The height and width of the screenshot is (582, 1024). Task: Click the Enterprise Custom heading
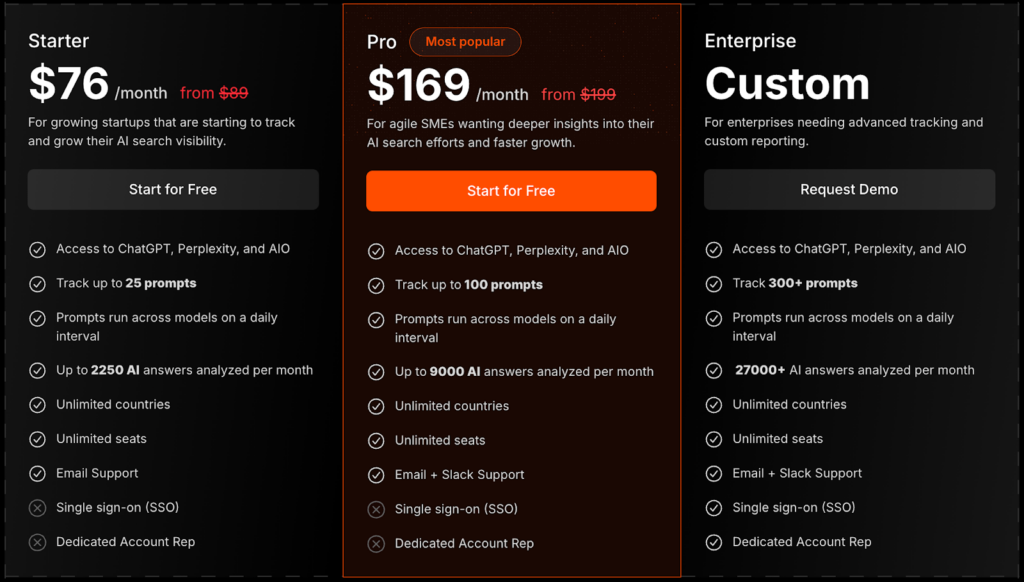click(787, 84)
